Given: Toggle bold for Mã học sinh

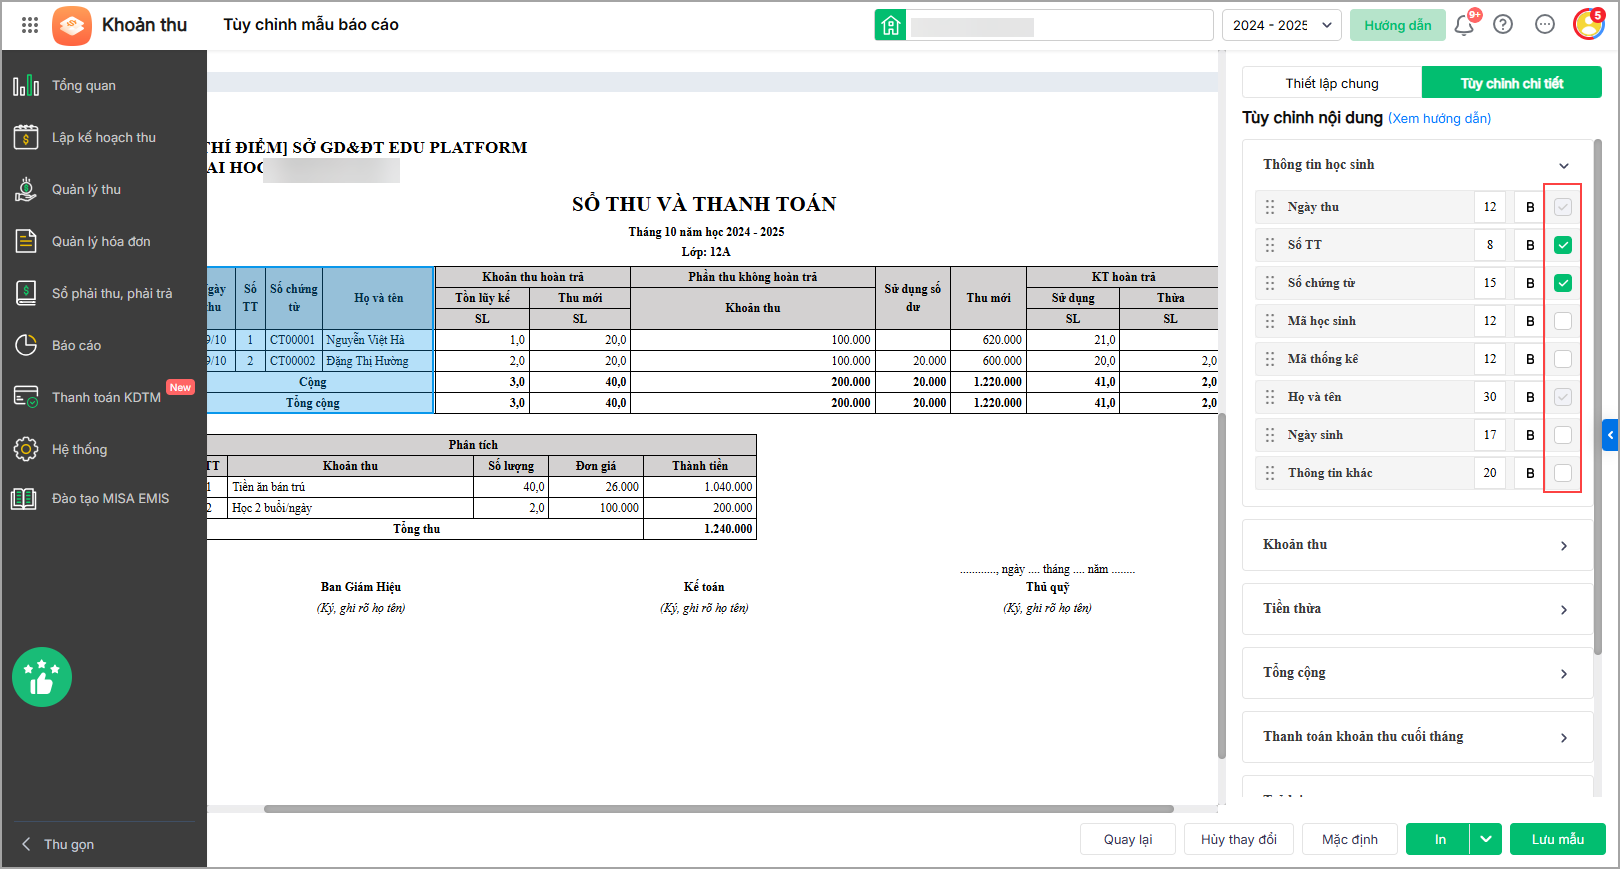Looking at the screenshot, I should pos(1530,321).
